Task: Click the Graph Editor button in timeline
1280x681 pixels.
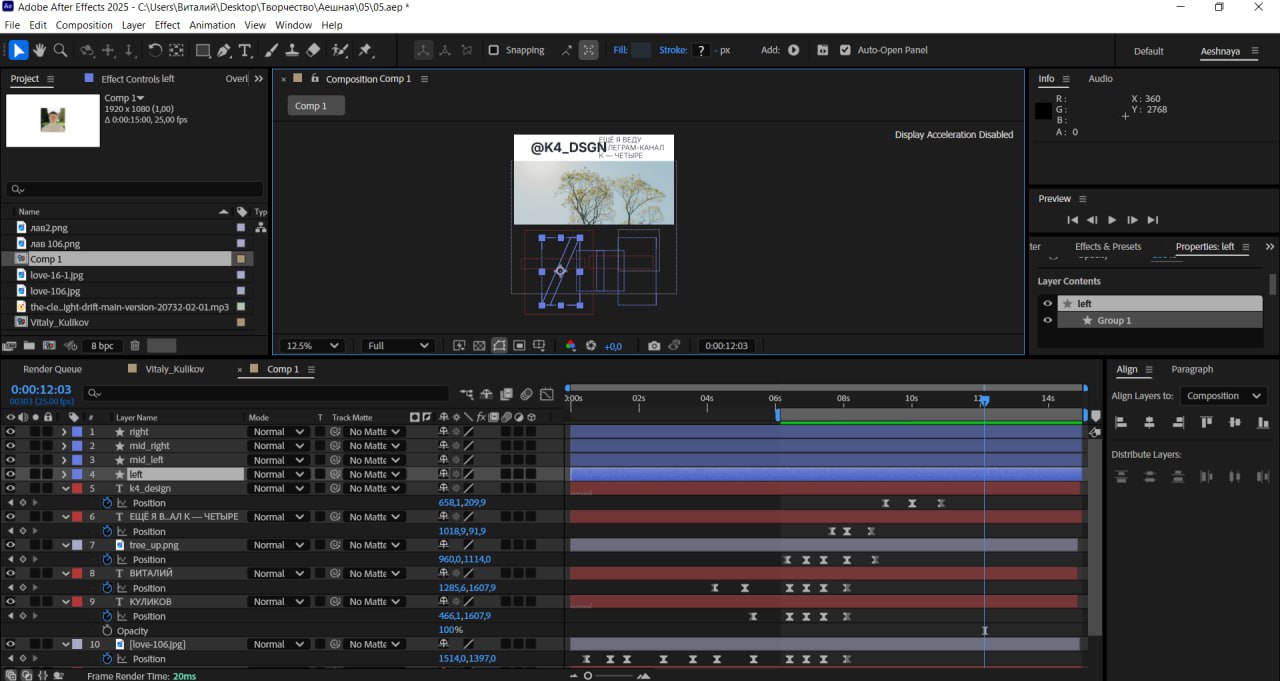Action: [547, 395]
